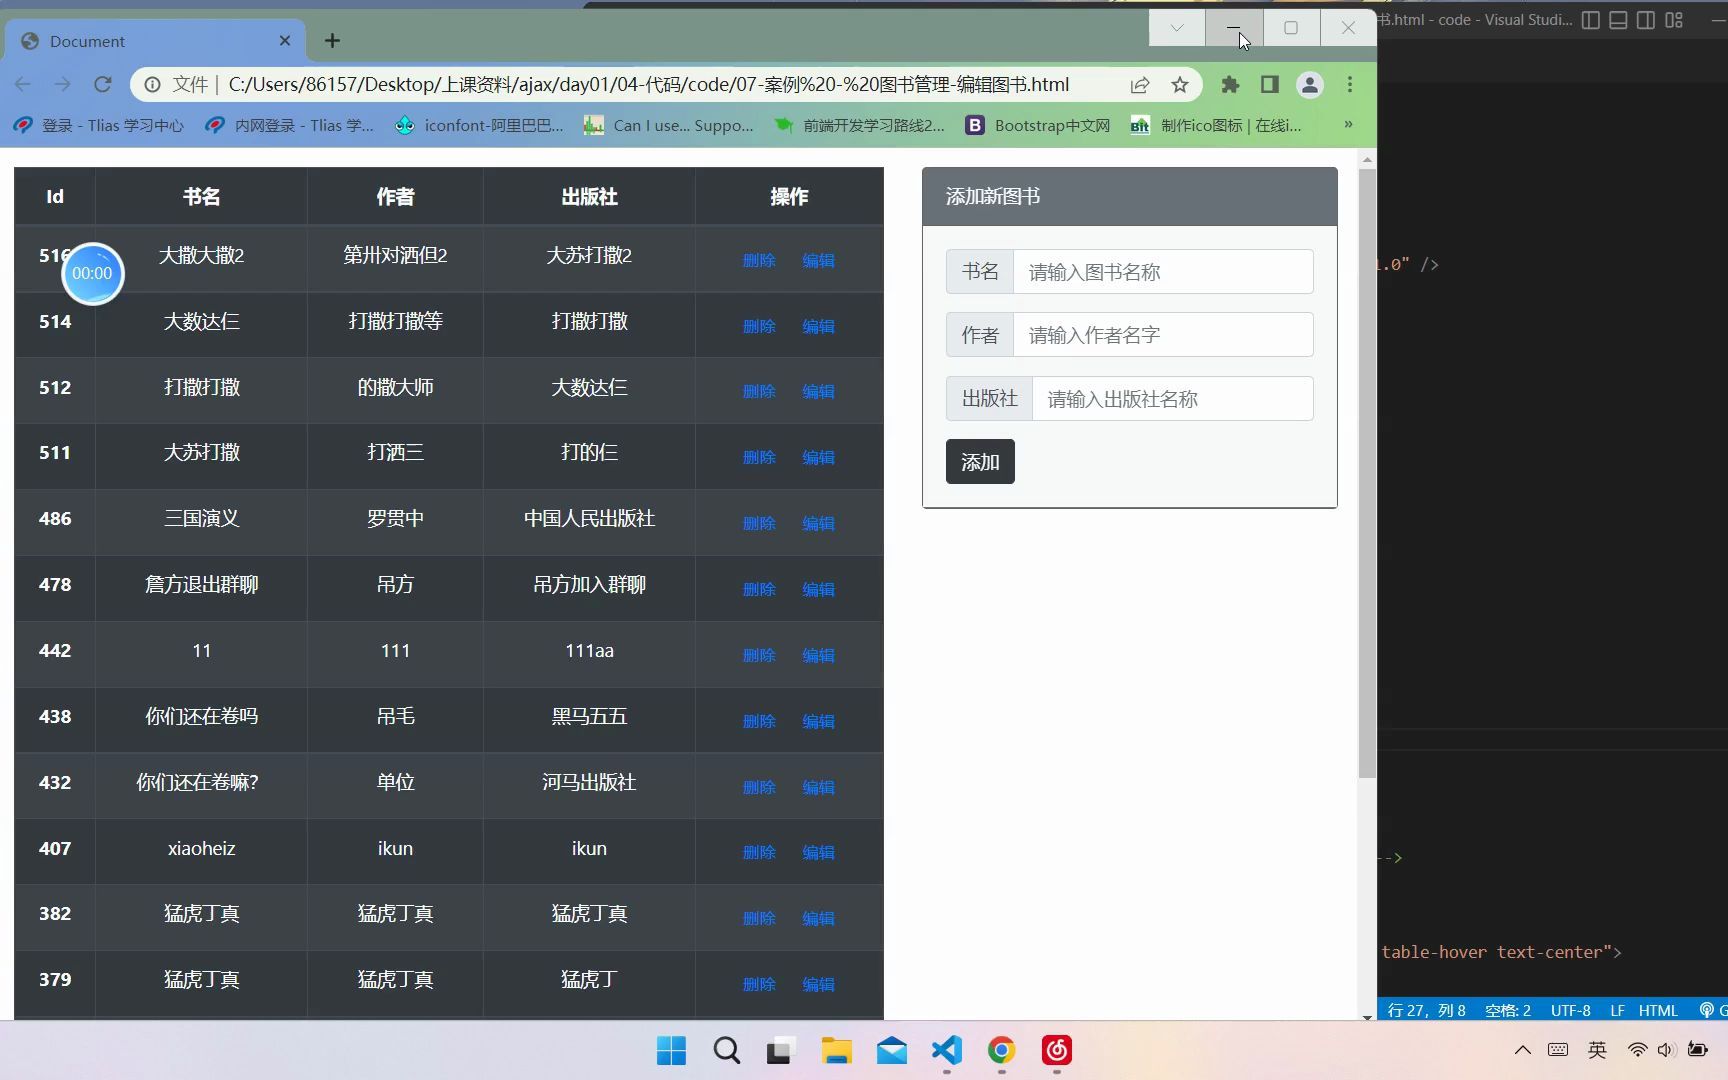Click the page vertical scrollbar thumb
Image resolution: width=1728 pixels, height=1080 pixels.
pyautogui.click(x=1367, y=473)
